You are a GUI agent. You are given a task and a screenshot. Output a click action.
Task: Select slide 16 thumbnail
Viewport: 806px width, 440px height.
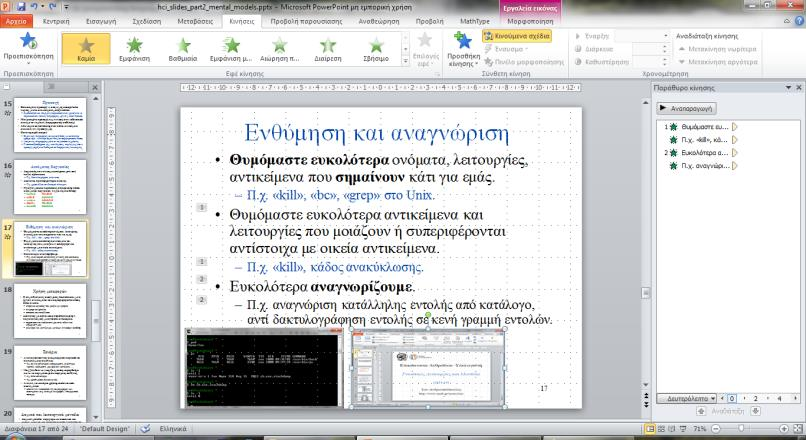(50, 187)
